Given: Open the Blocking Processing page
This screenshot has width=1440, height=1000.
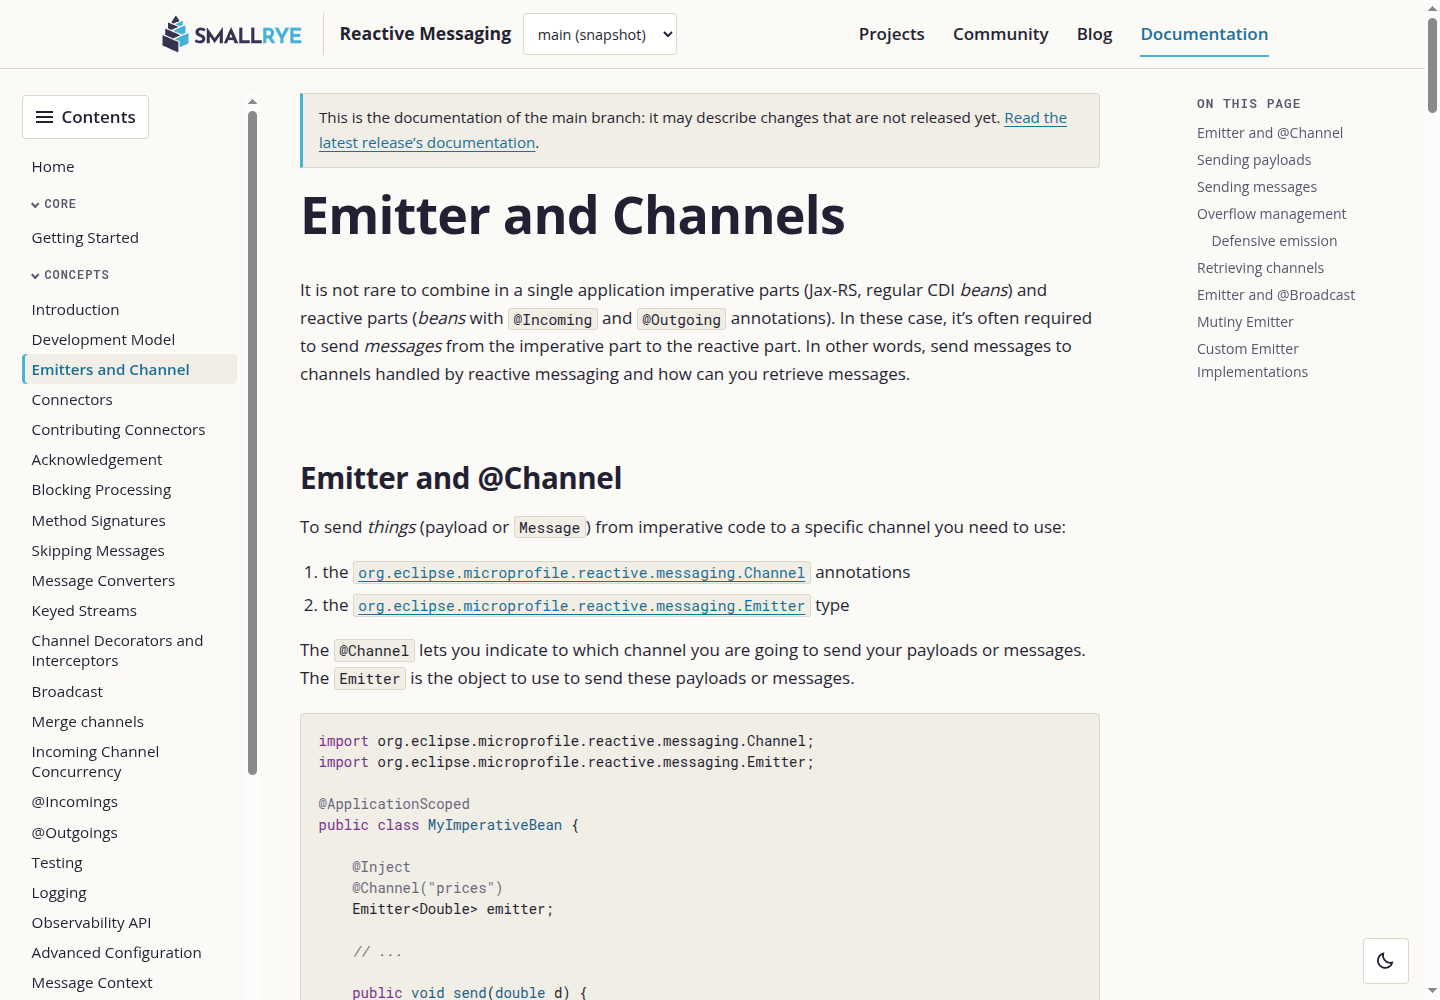Looking at the screenshot, I should tap(101, 490).
